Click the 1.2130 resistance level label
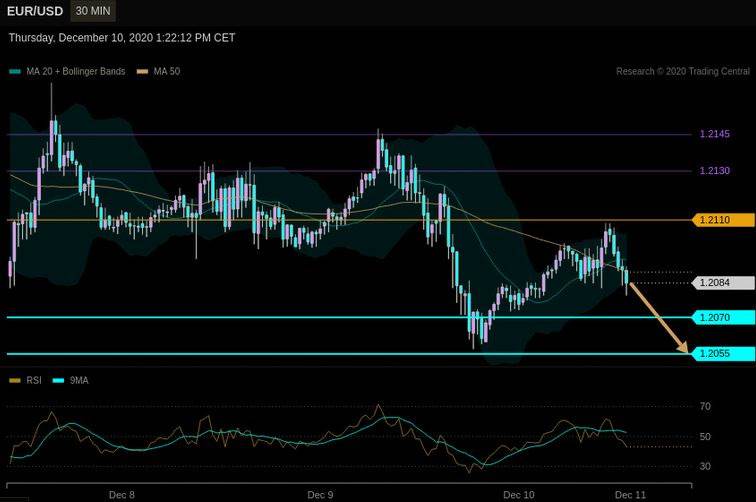The height and width of the screenshot is (502, 756). point(715,171)
